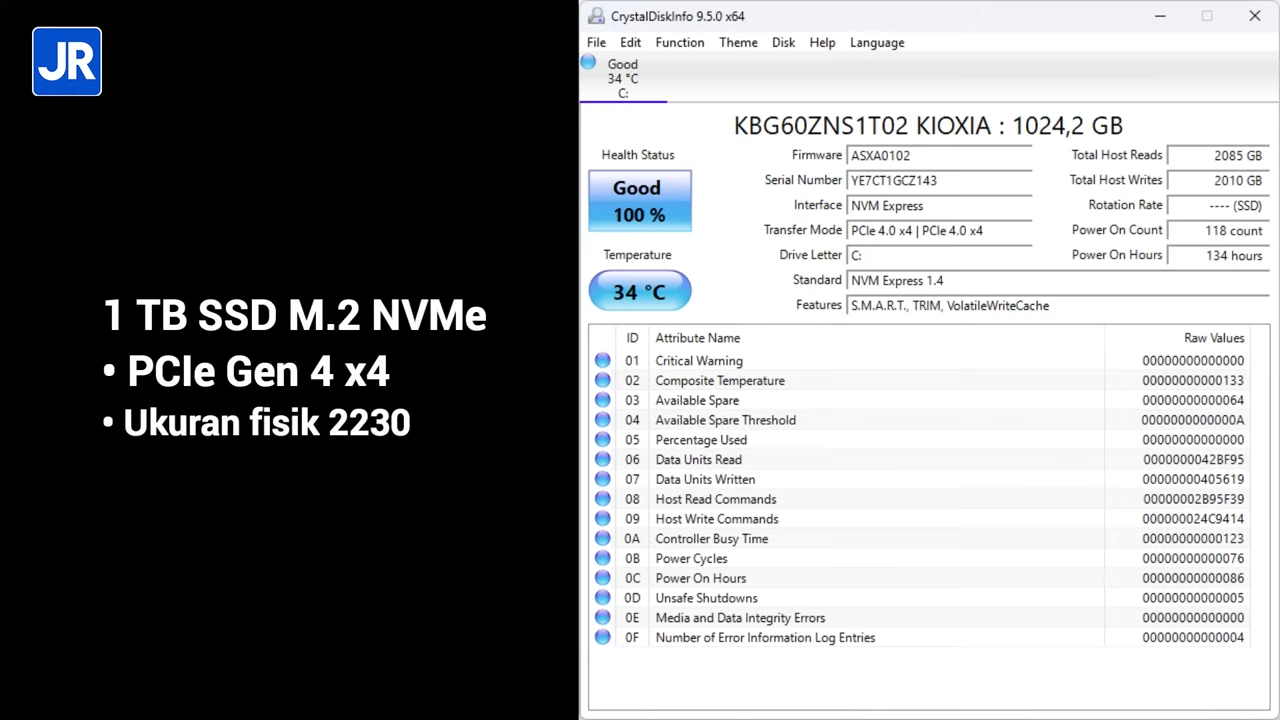Click the status orb for Error Information Log Entries
This screenshot has height=720, width=1280.
(602, 637)
